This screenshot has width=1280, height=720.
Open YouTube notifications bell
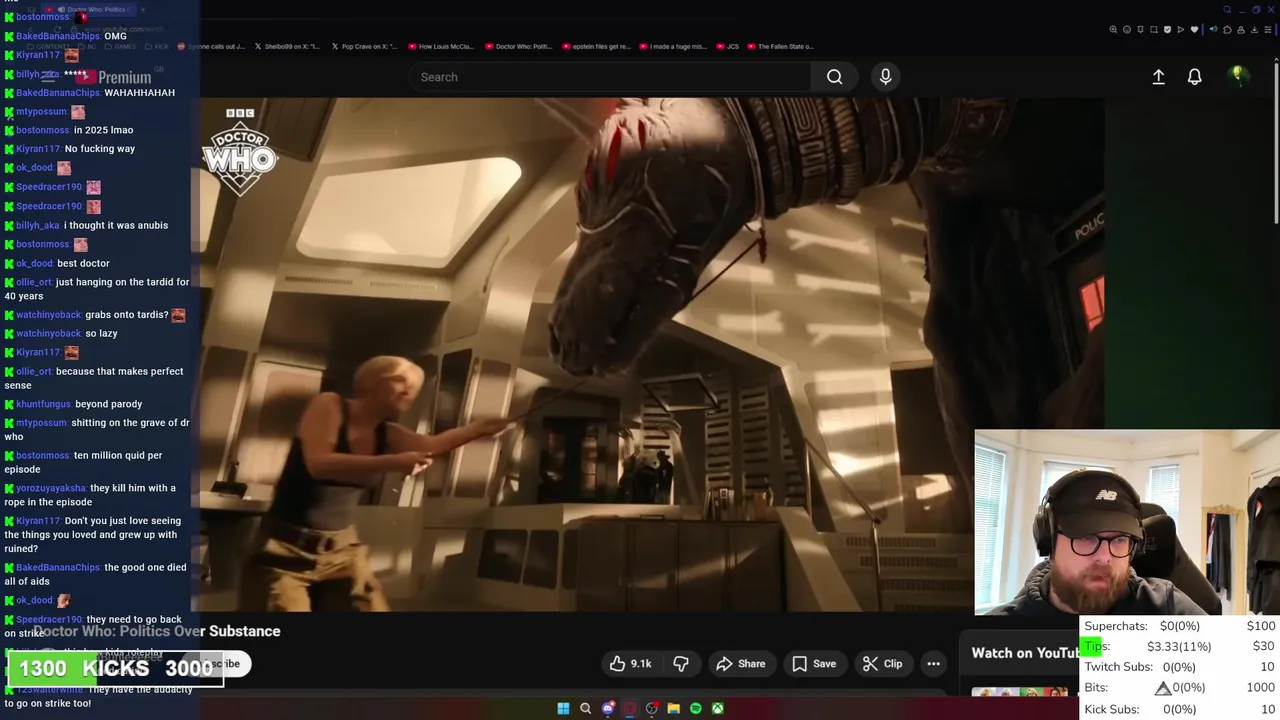1194,77
